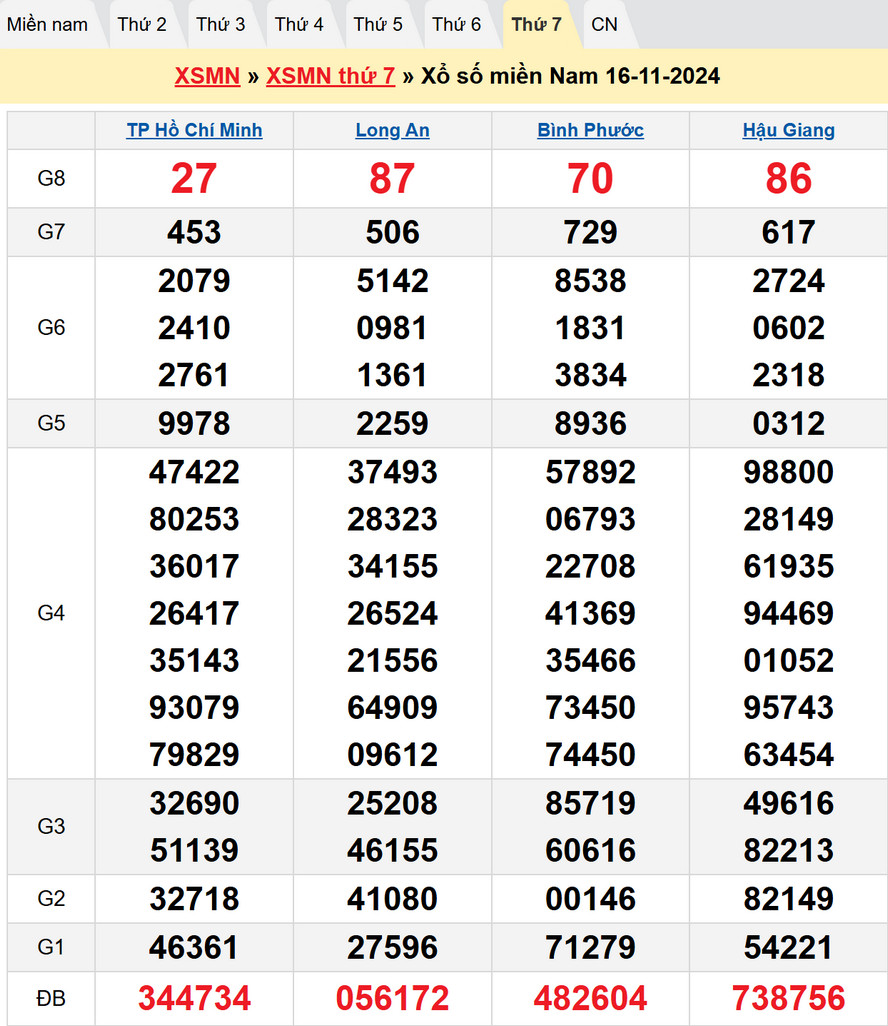Switch to the Thứ 6 tab
The width and height of the screenshot is (888, 1026).
pos(457,24)
